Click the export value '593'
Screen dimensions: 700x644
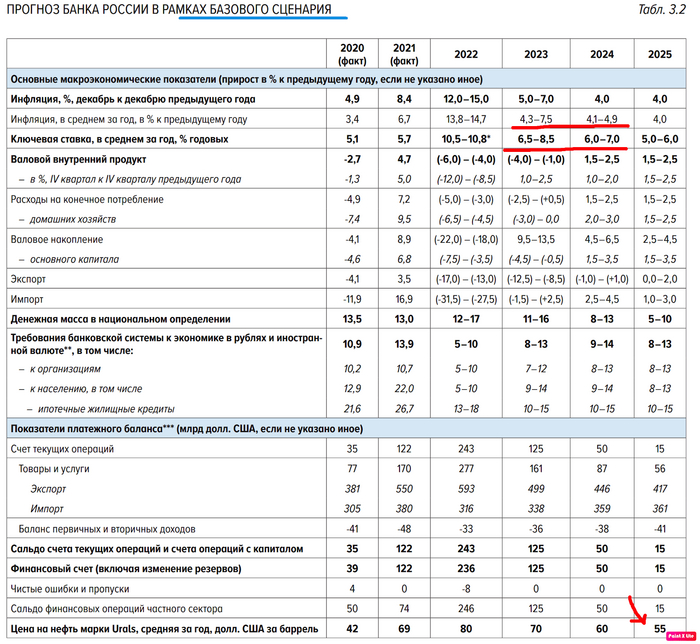[x=466, y=489]
